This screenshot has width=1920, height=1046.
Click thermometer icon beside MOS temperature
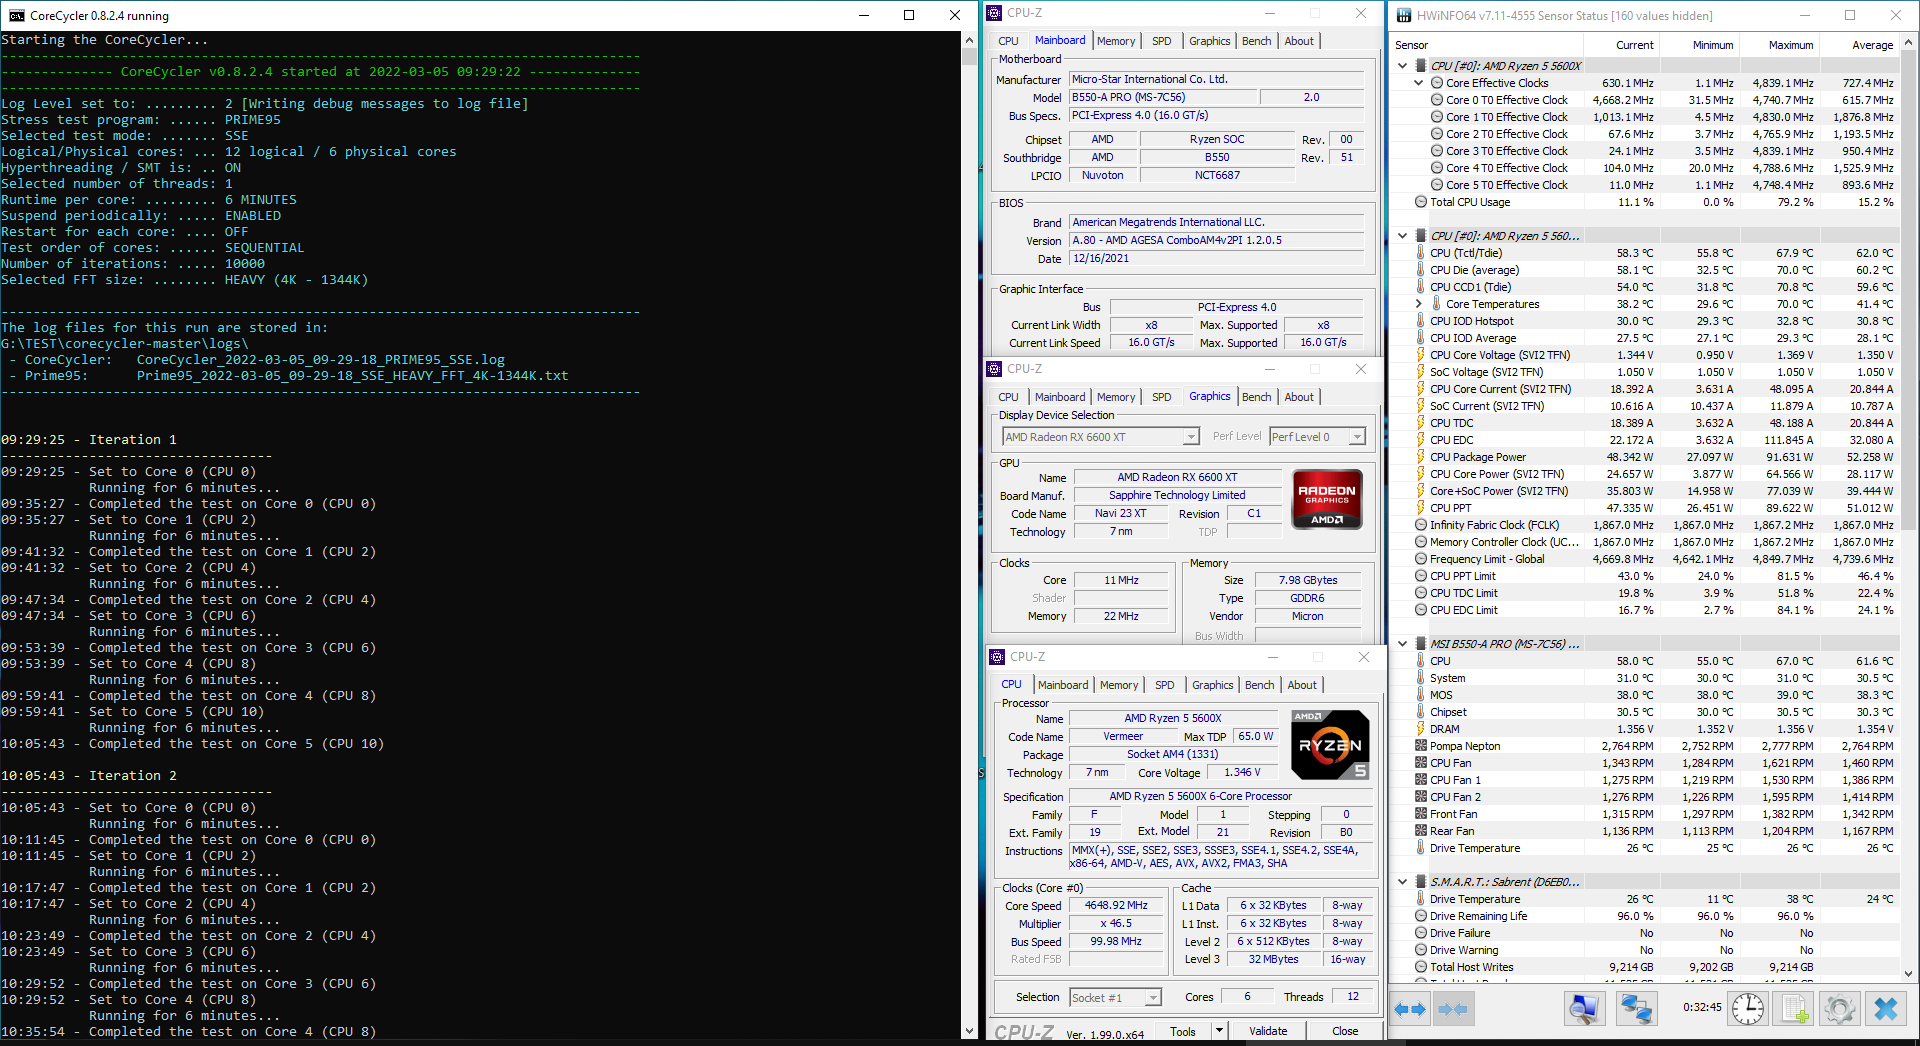coord(1420,695)
